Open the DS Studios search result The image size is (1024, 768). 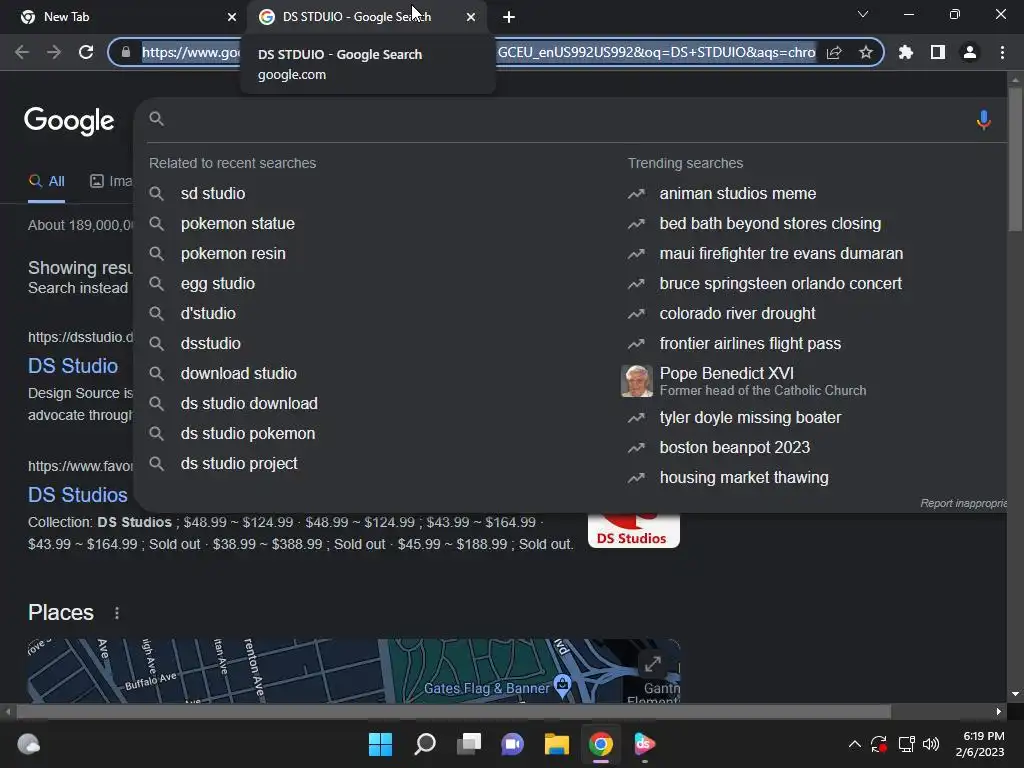click(78, 495)
